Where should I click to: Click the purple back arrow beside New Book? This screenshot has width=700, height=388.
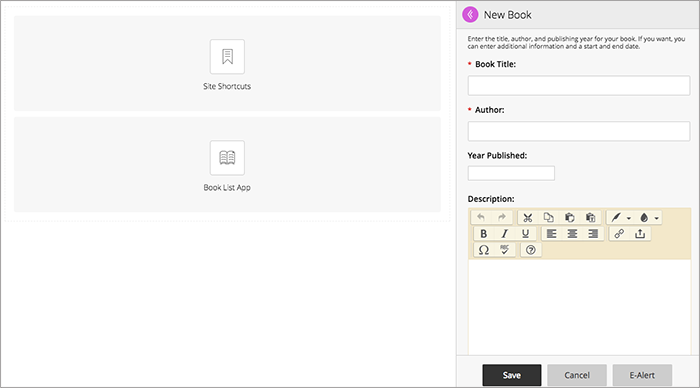tap(470, 15)
